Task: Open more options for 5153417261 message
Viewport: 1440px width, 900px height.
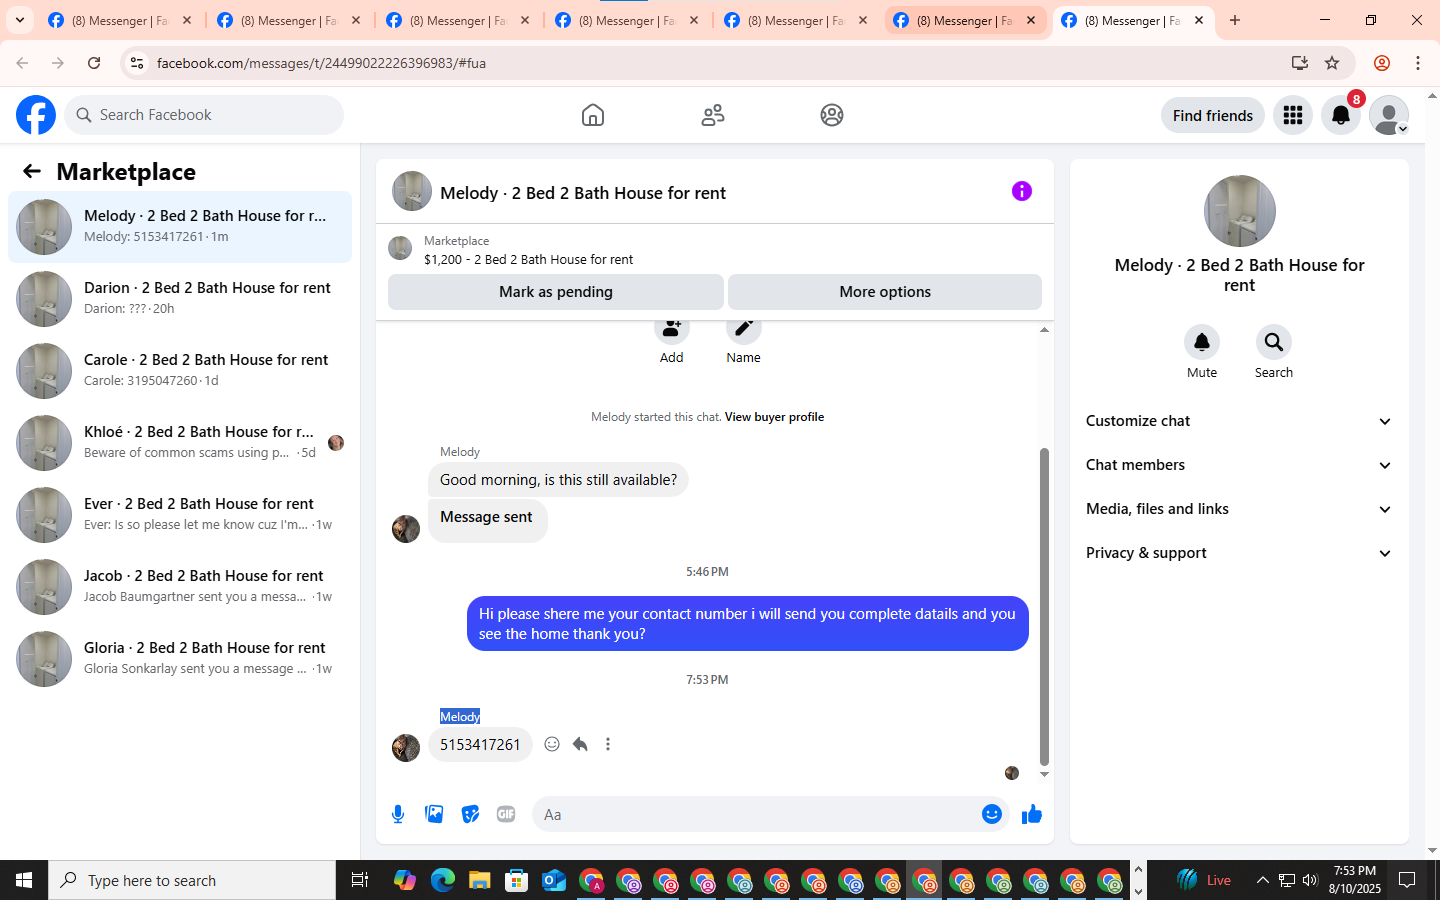Action: coord(608,744)
